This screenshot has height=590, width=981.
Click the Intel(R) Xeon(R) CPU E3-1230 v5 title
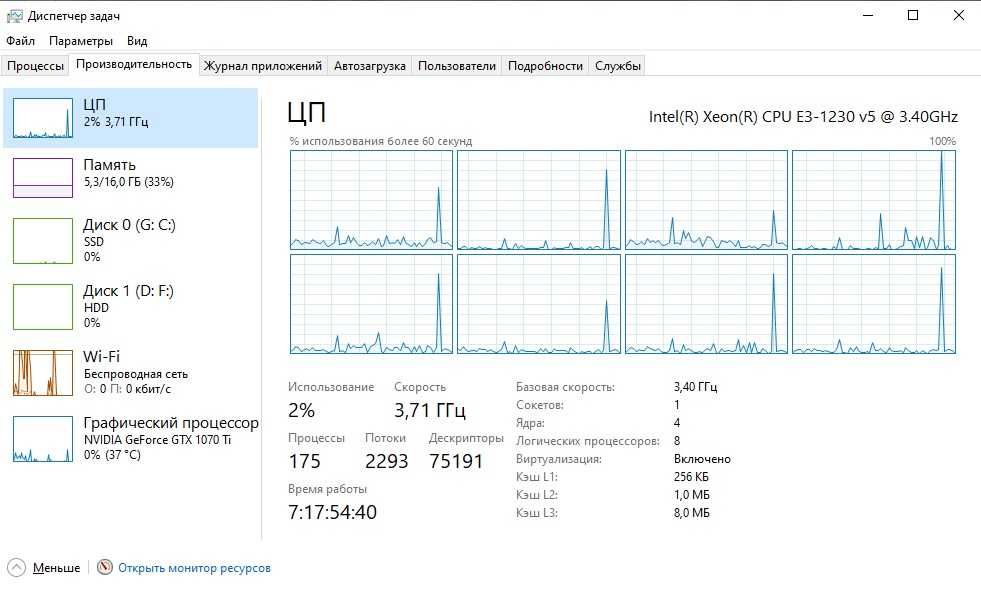coord(803,116)
